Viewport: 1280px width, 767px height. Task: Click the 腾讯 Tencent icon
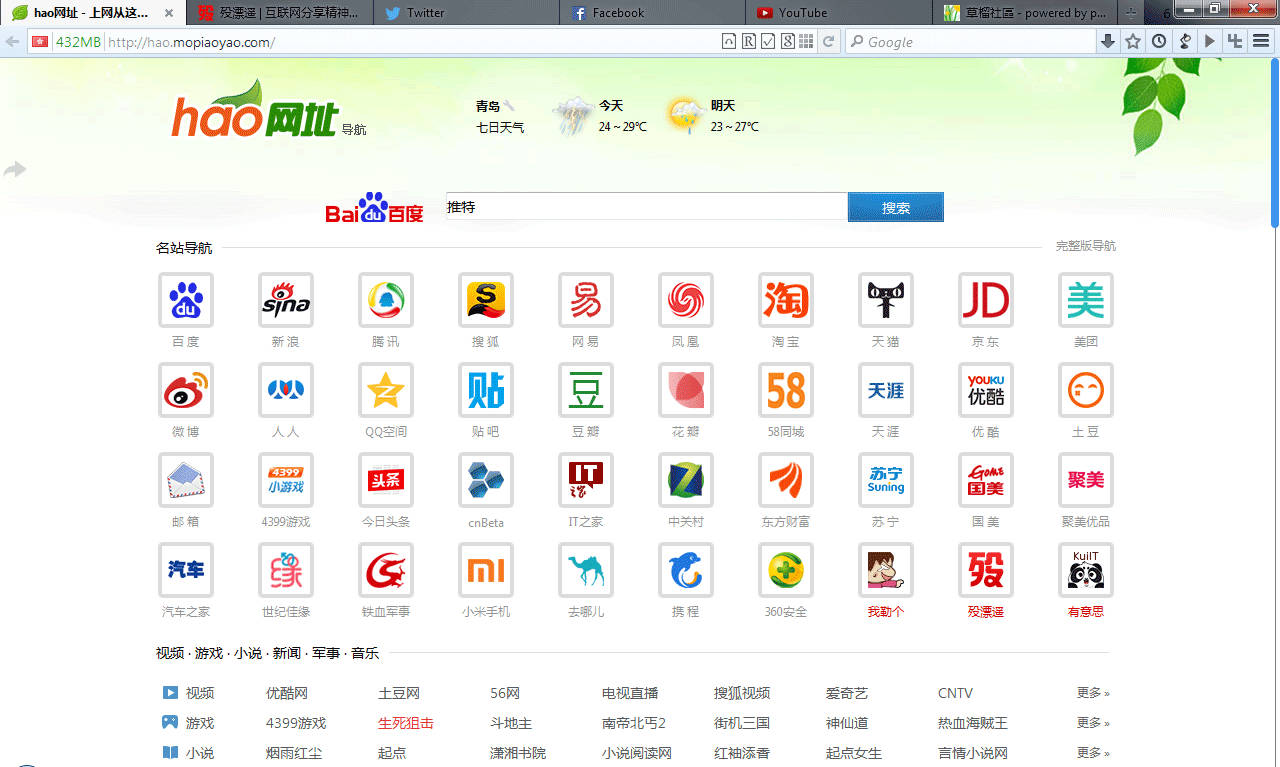(x=386, y=300)
